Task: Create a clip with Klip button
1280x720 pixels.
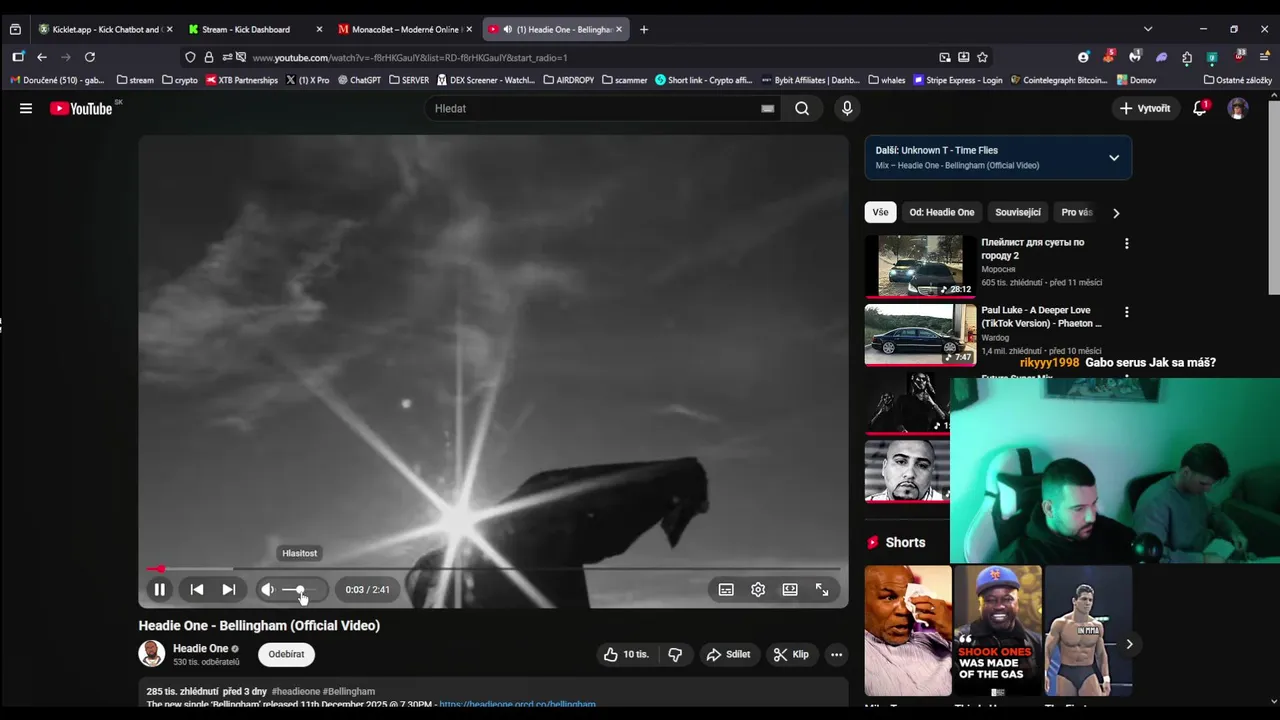Action: (791, 654)
